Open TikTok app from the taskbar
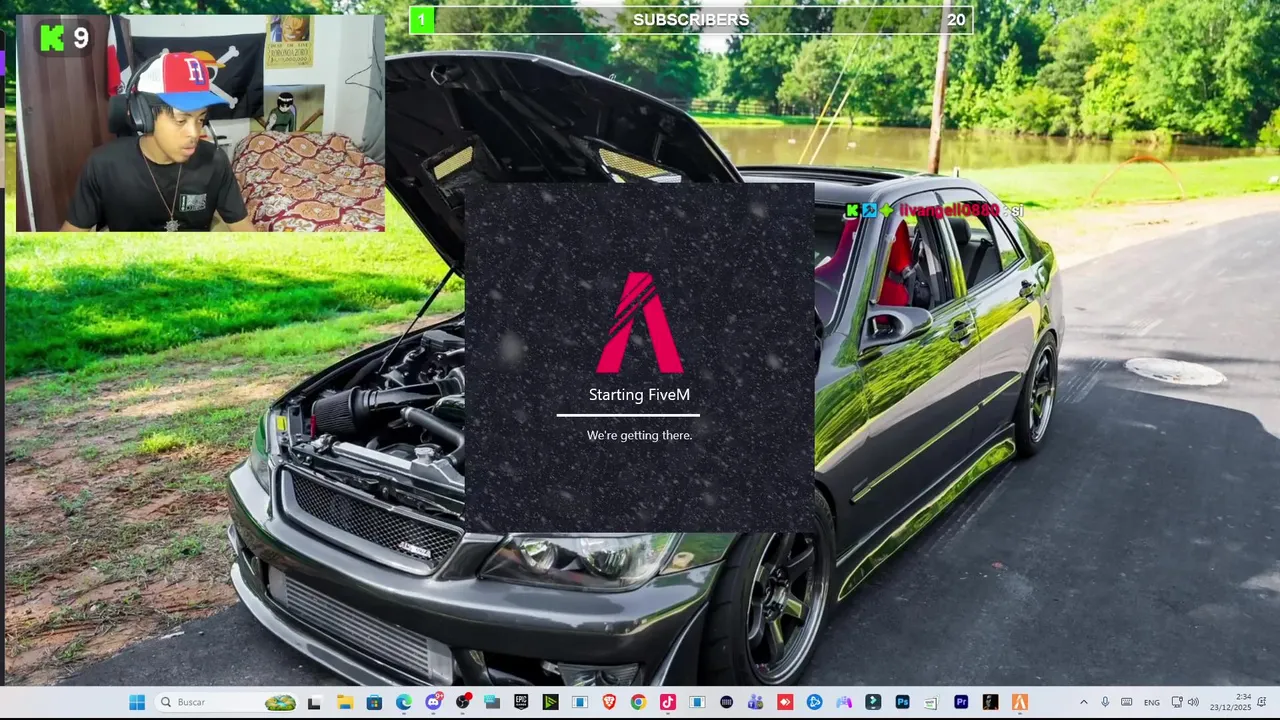 pyautogui.click(x=667, y=702)
